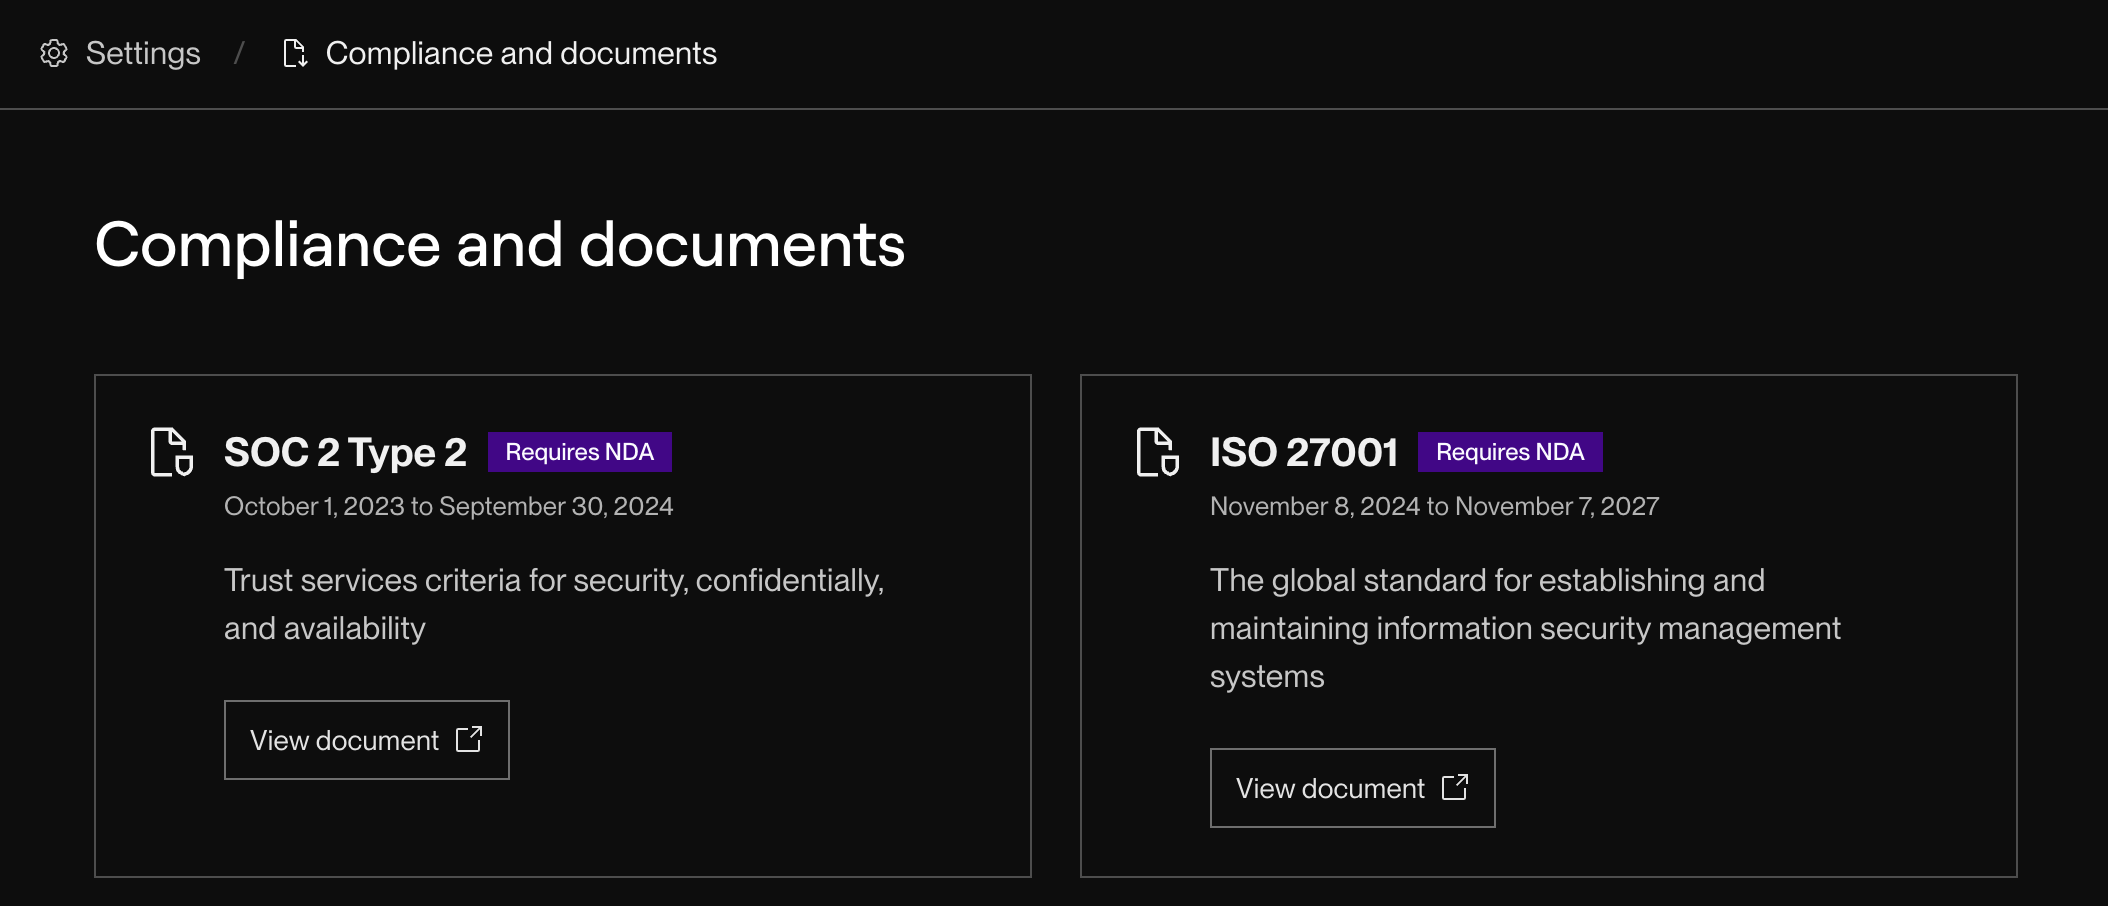Screen dimensions: 2108x906
Task: Click the Requires NDA badge on ISO 27001 card
Action: [x=1510, y=451]
